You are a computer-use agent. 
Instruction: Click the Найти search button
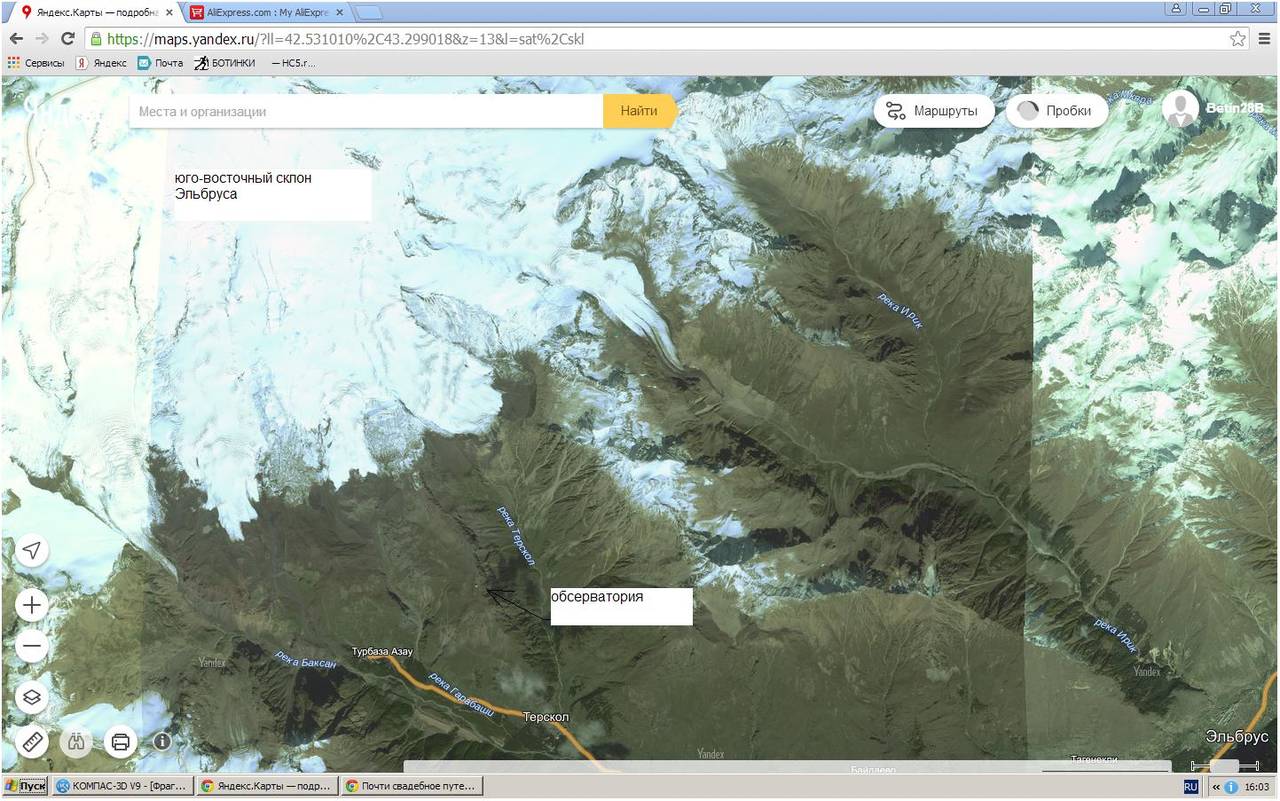click(639, 111)
